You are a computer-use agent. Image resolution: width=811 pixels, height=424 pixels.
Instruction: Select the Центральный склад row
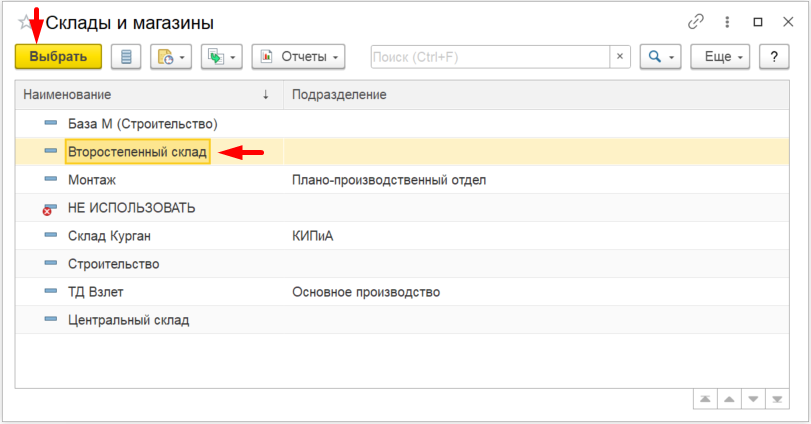[x=402, y=320]
